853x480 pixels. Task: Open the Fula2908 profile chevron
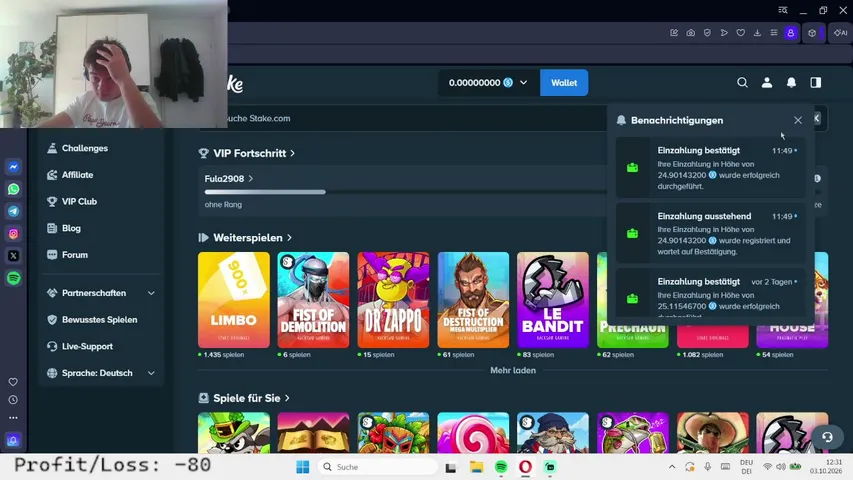tap(251, 179)
